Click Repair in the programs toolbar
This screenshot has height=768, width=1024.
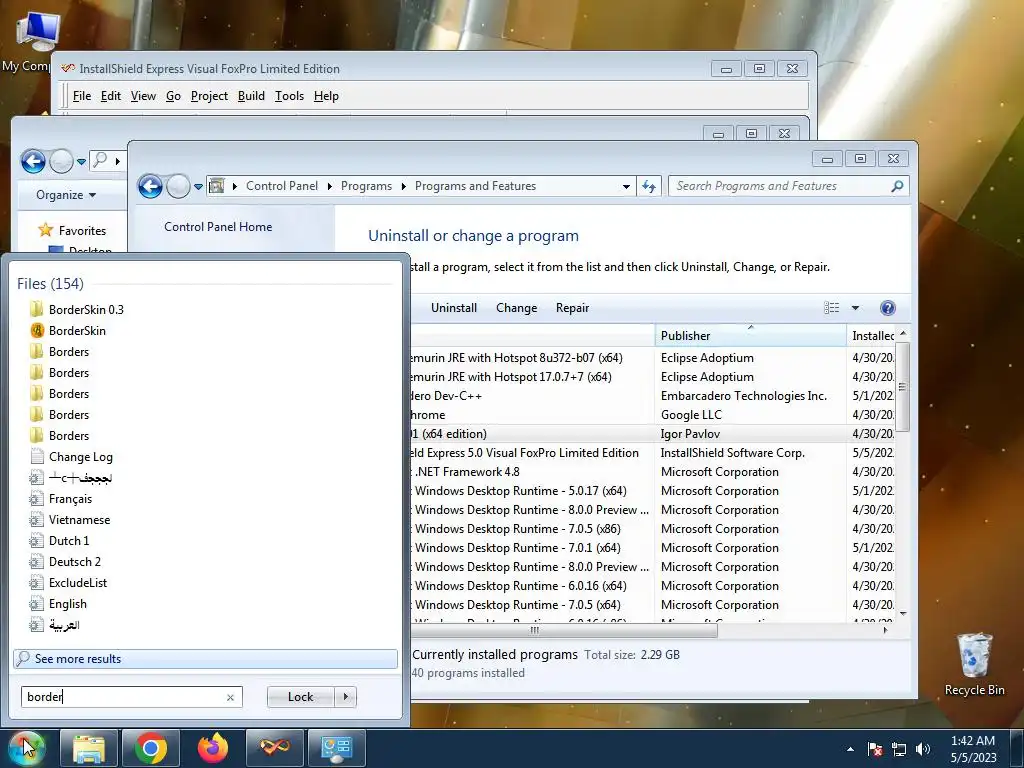point(572,308)
